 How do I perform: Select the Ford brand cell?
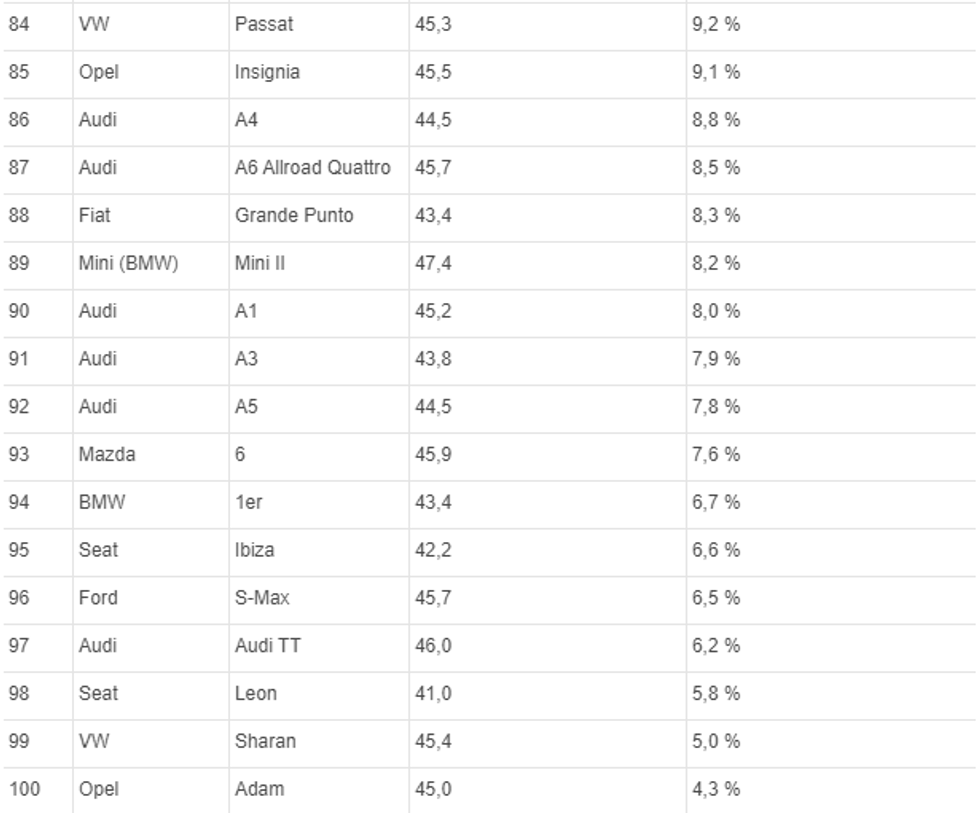[x=98, y=598]
